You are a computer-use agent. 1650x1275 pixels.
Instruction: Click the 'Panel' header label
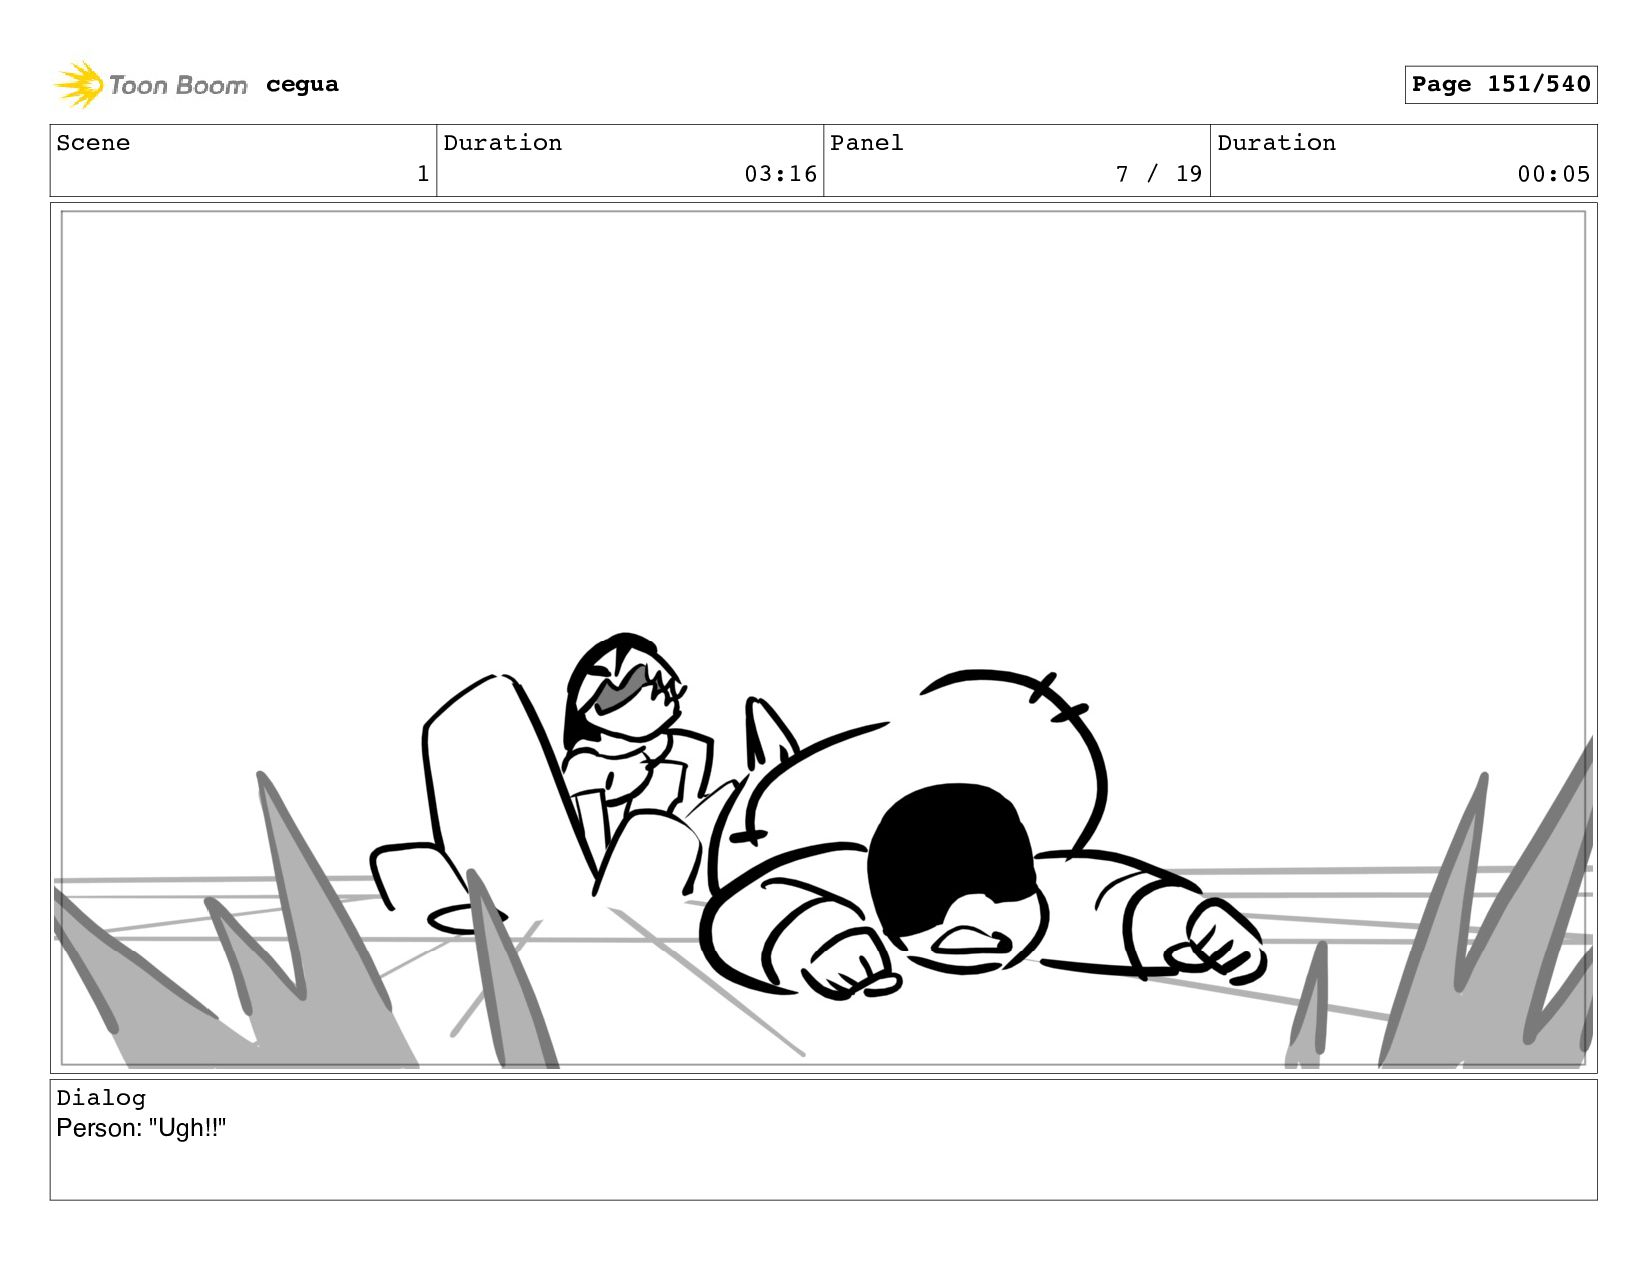[867, 143]
